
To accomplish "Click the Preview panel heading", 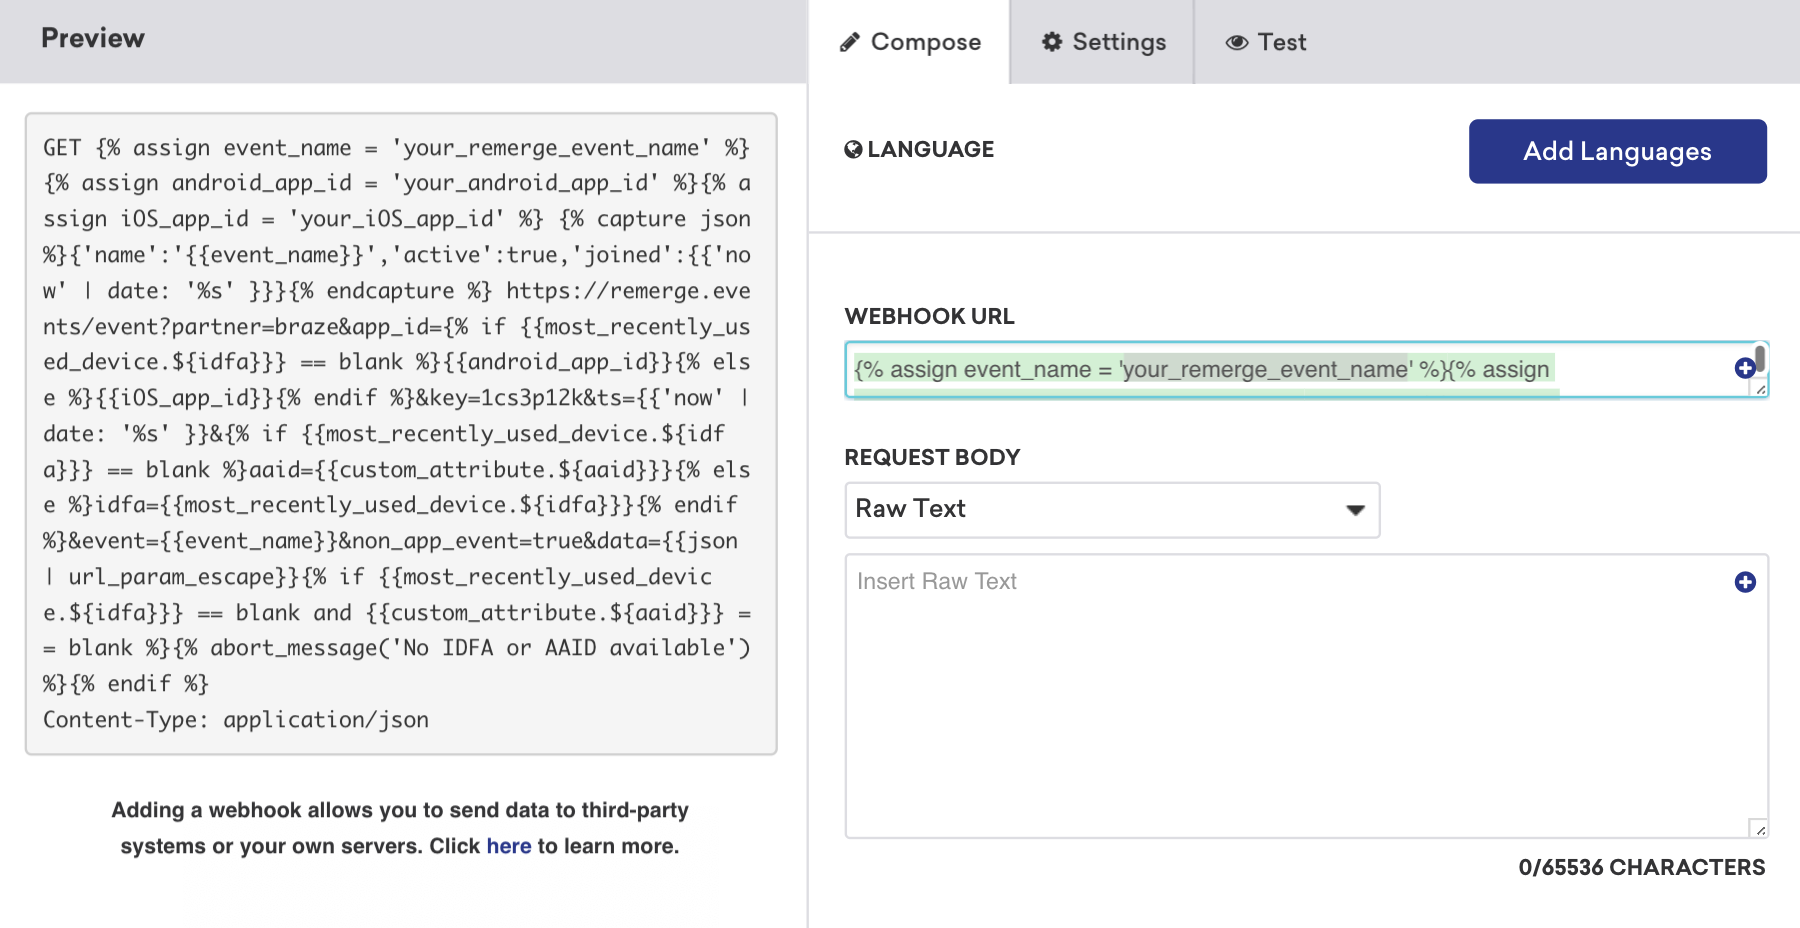I will point(93,38).
